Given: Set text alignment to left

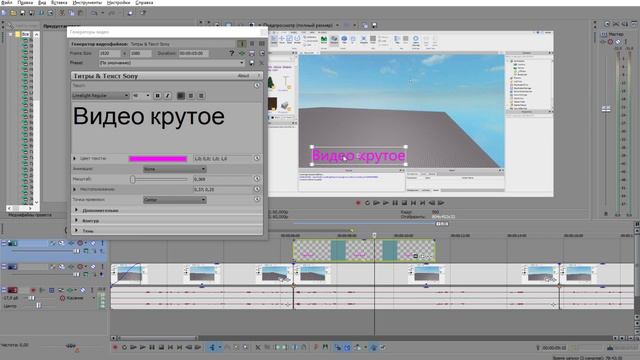Looking at the screenshot, I should pos(181,96).
